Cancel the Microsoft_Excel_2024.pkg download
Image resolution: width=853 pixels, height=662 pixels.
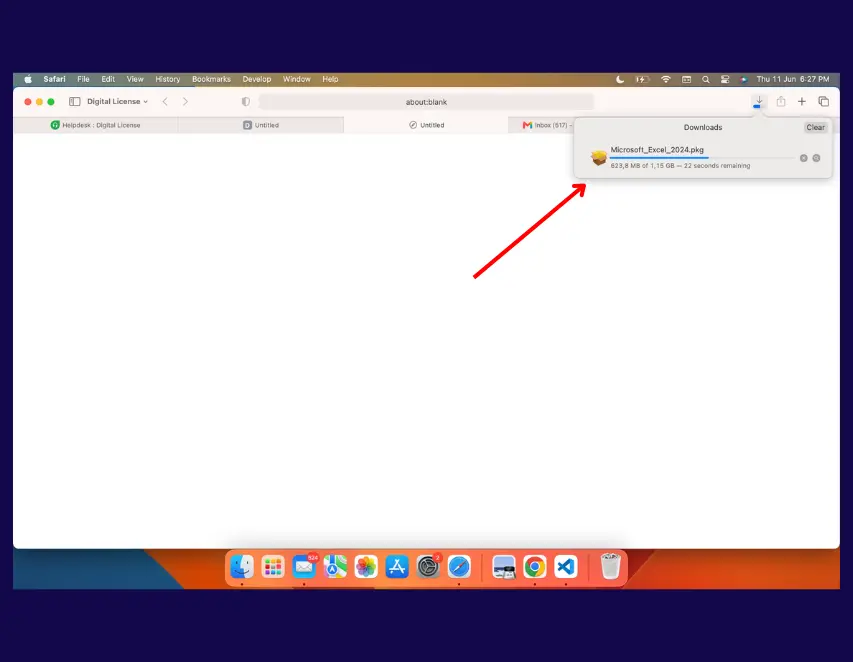(x=803, y=158)
